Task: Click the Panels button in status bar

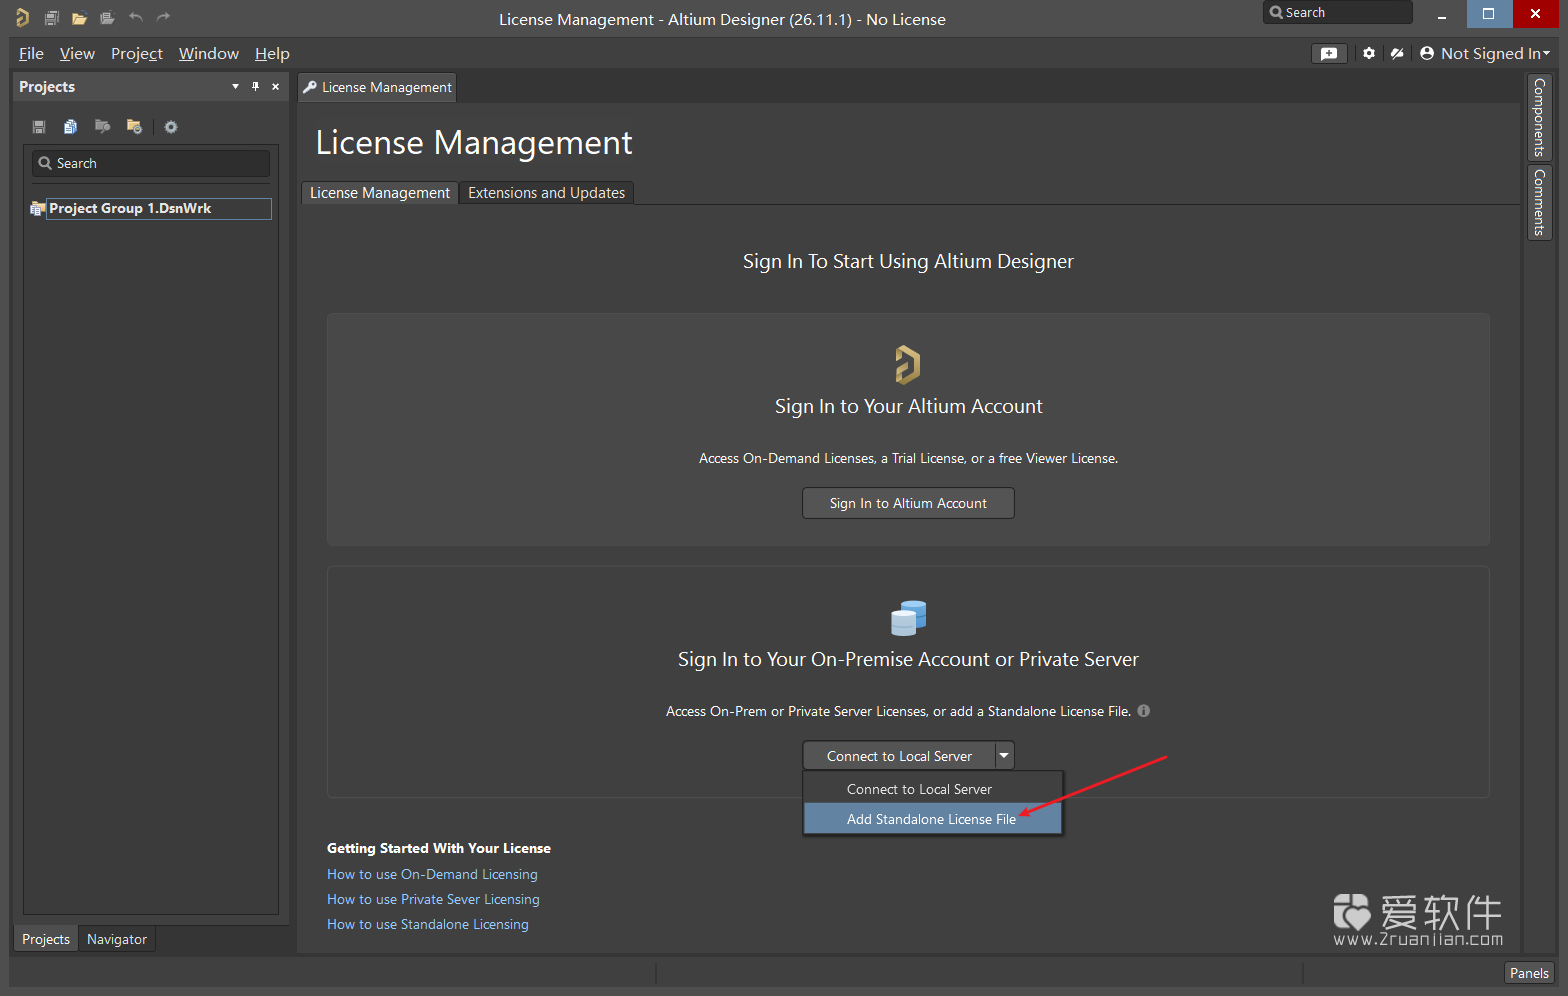Action: click(x=1529, y=973)
